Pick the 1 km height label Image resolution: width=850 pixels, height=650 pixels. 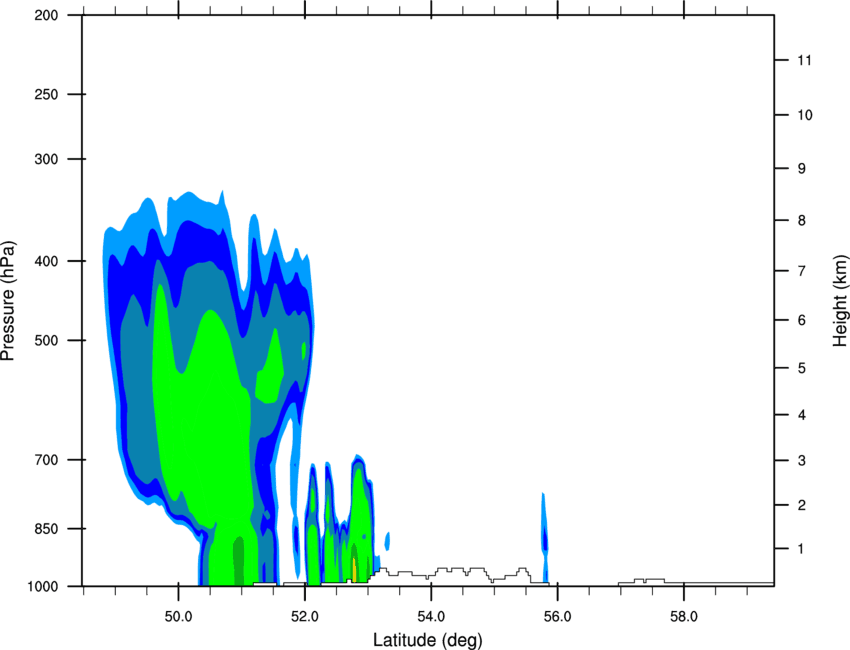801,549
